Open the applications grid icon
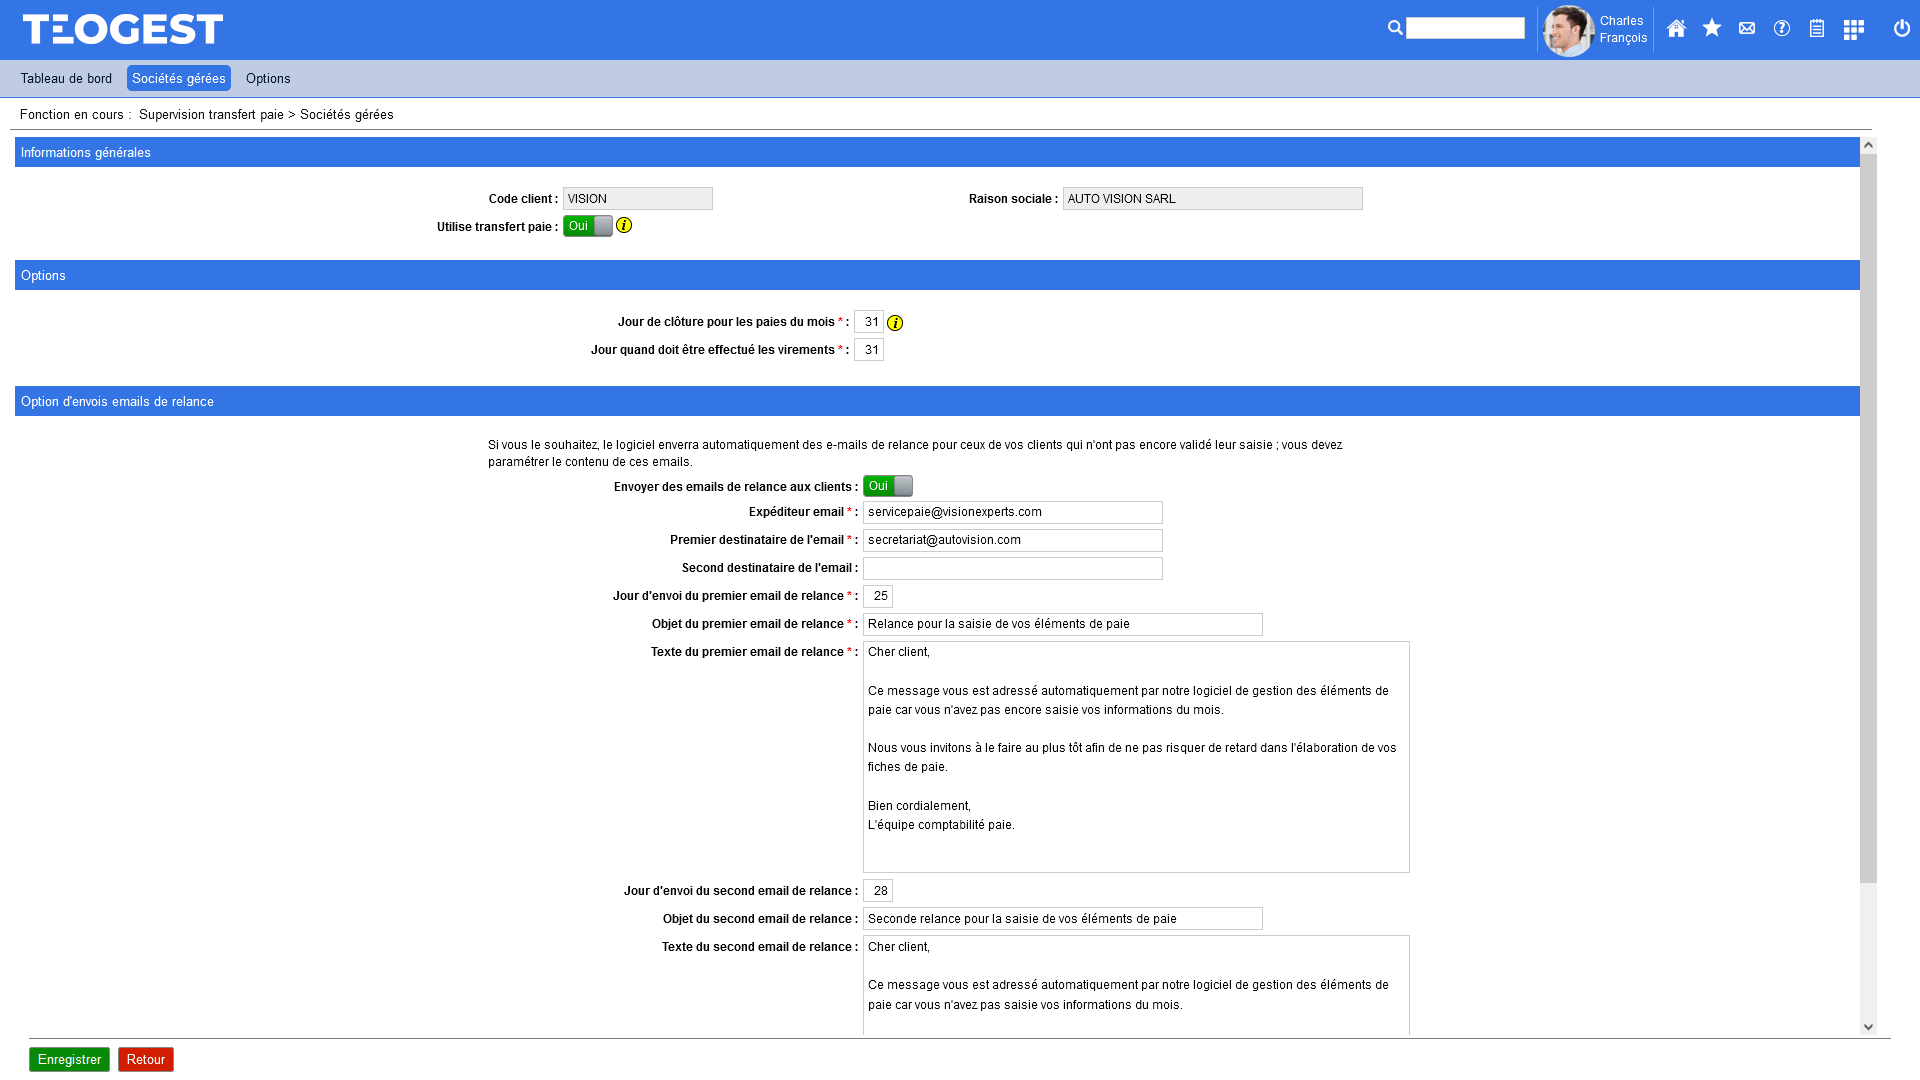Screen dimensions: 1920x1080 tap(1853, 30)
